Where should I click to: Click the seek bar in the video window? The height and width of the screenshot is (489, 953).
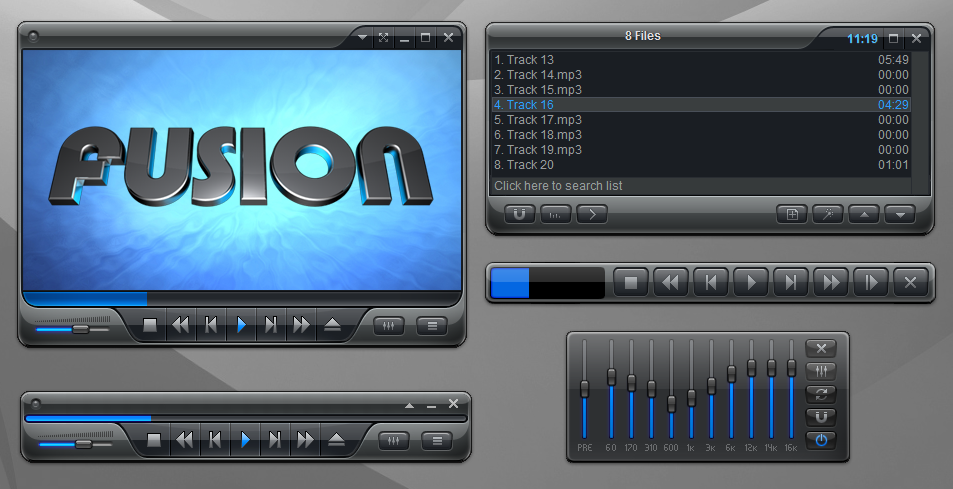point(241,298)
